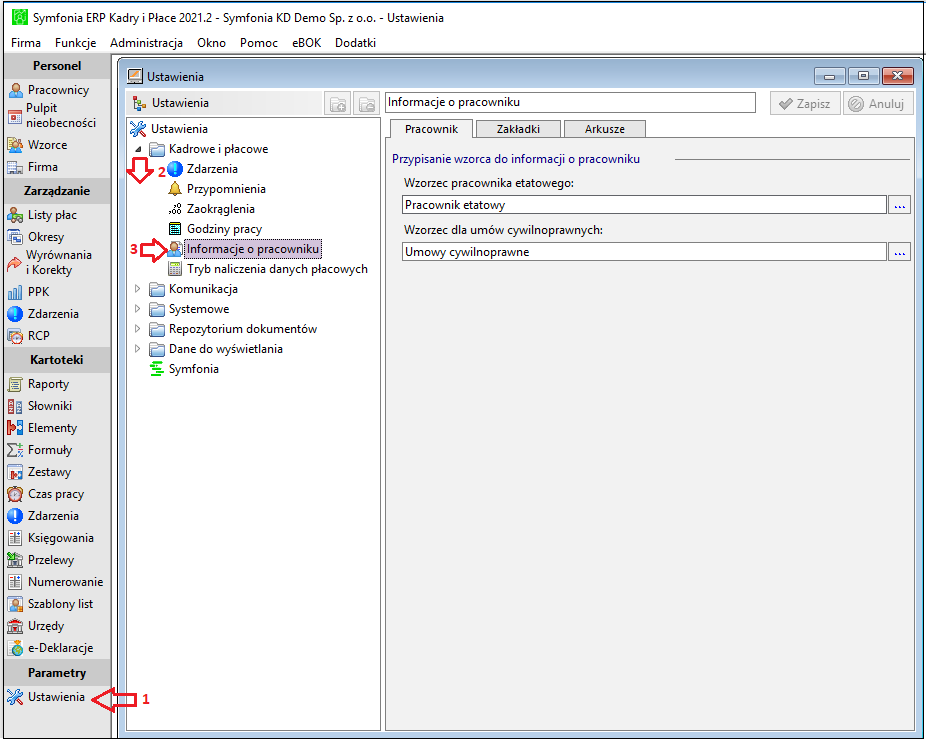Open Formuły in Kartoteki

click(x=40, y=450)
